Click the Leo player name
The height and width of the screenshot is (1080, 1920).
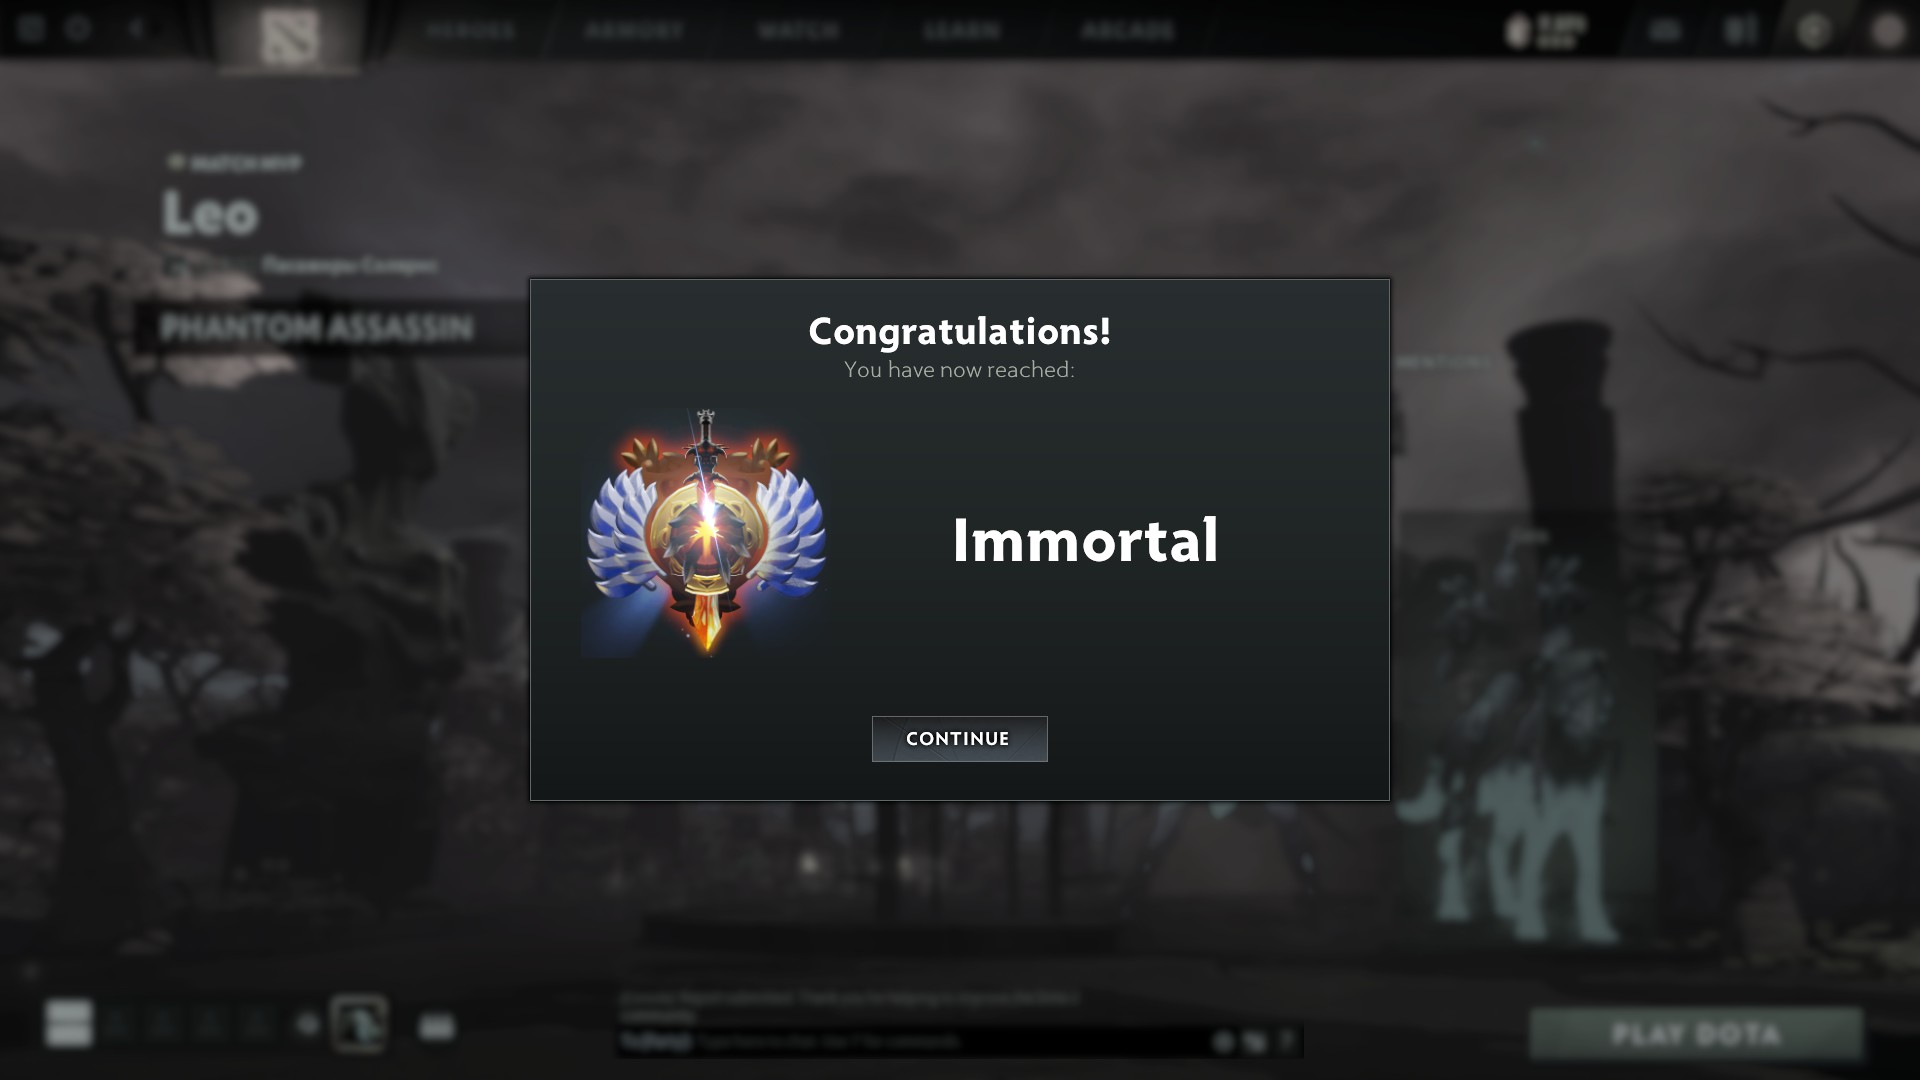pyautogui.click(x=210, y=213)
